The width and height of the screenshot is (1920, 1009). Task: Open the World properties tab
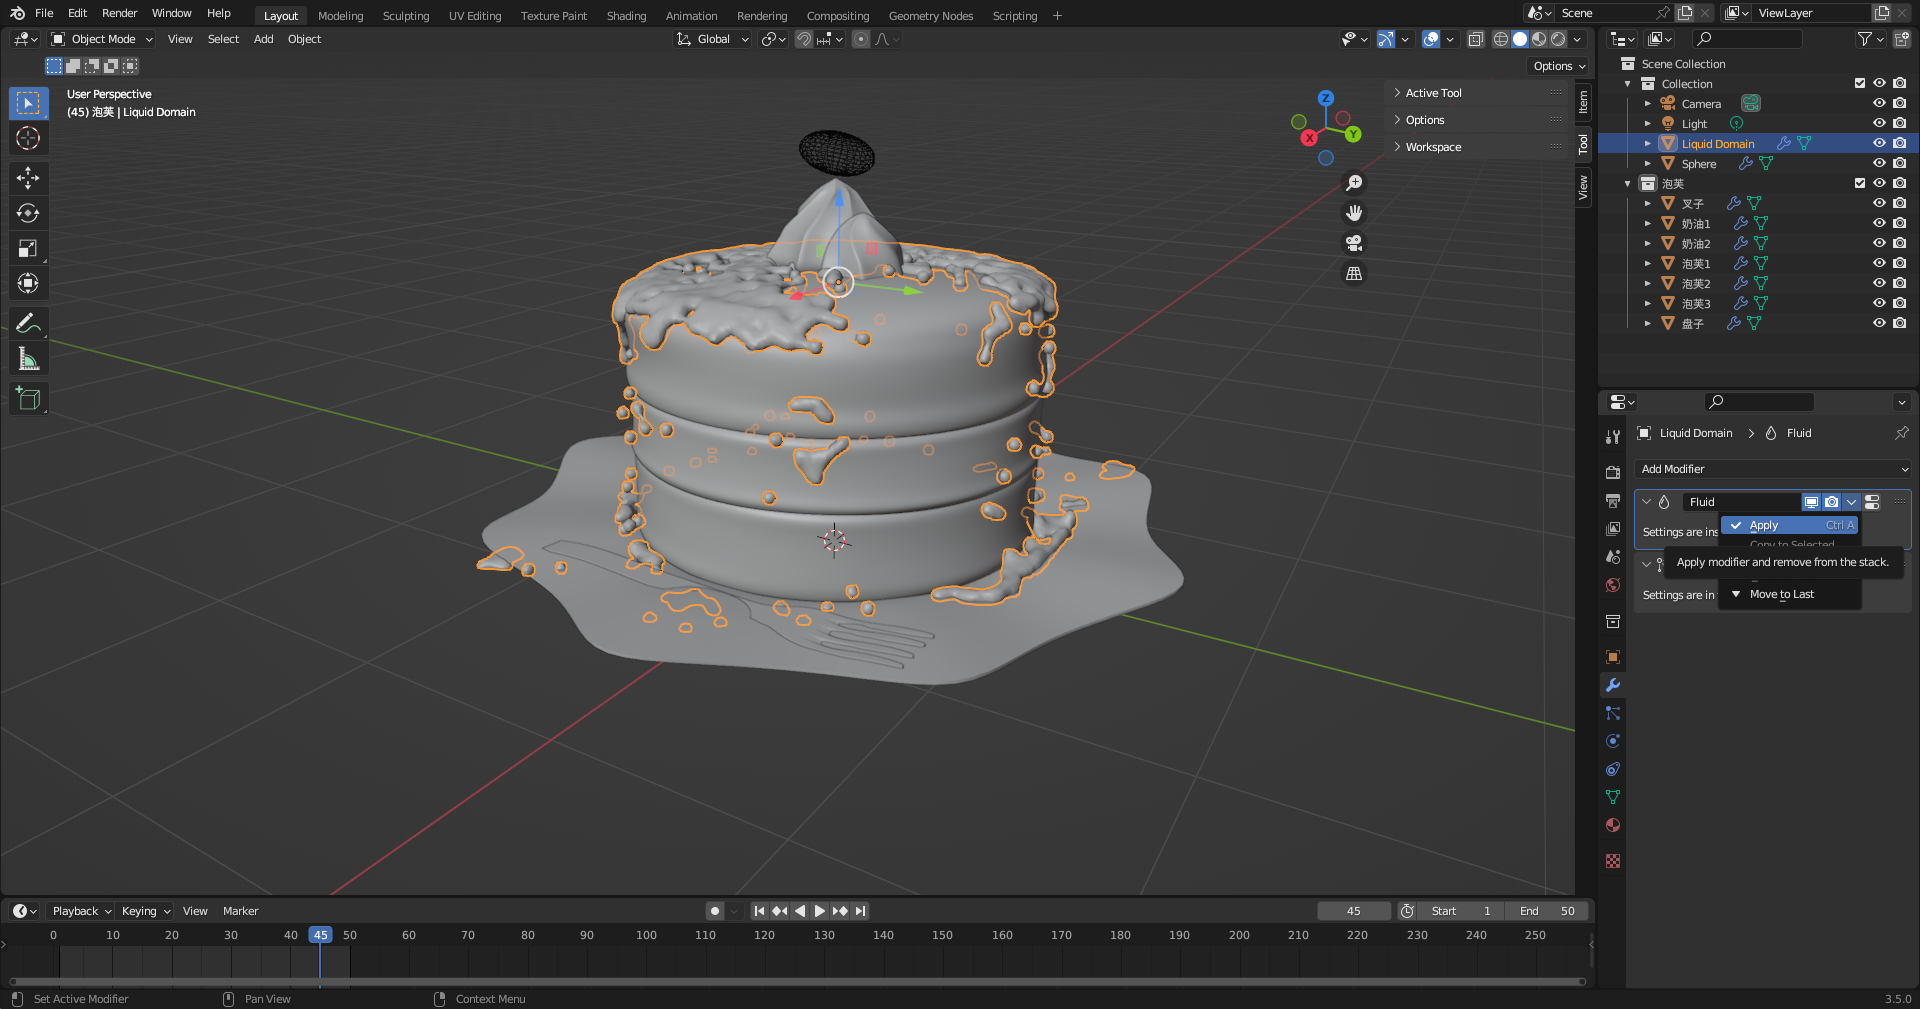(x=1612, y=585)
